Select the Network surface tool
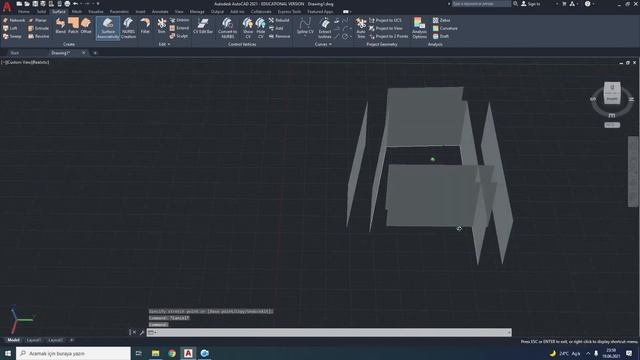Image resolution: width=640 pixels, height=360 pixels. pos(14,20)
